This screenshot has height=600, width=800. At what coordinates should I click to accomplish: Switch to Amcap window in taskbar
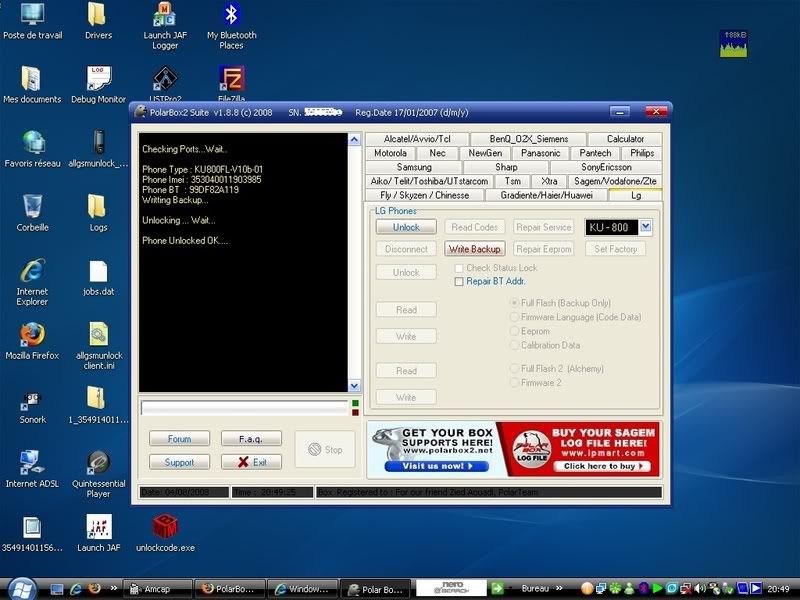[x=158, y=589]
